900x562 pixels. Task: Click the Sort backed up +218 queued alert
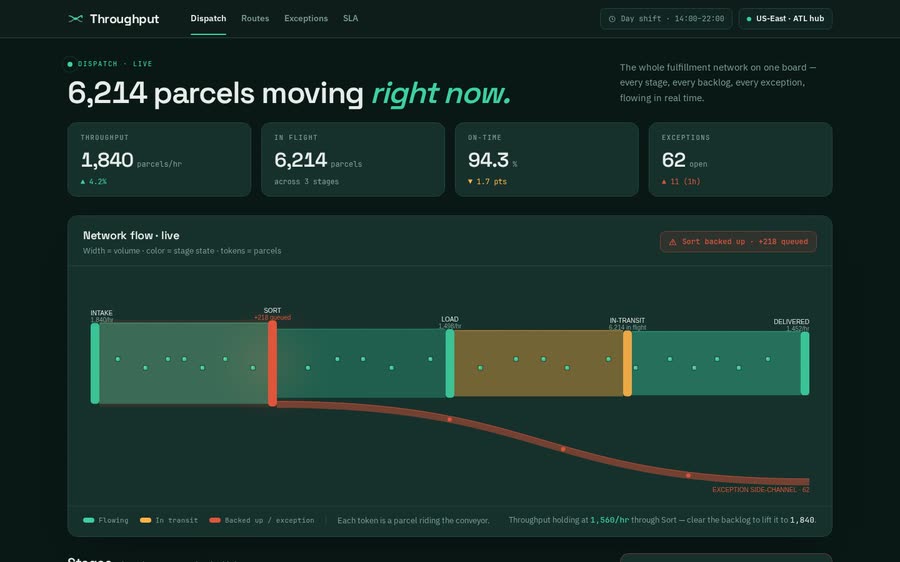(738, 242)
